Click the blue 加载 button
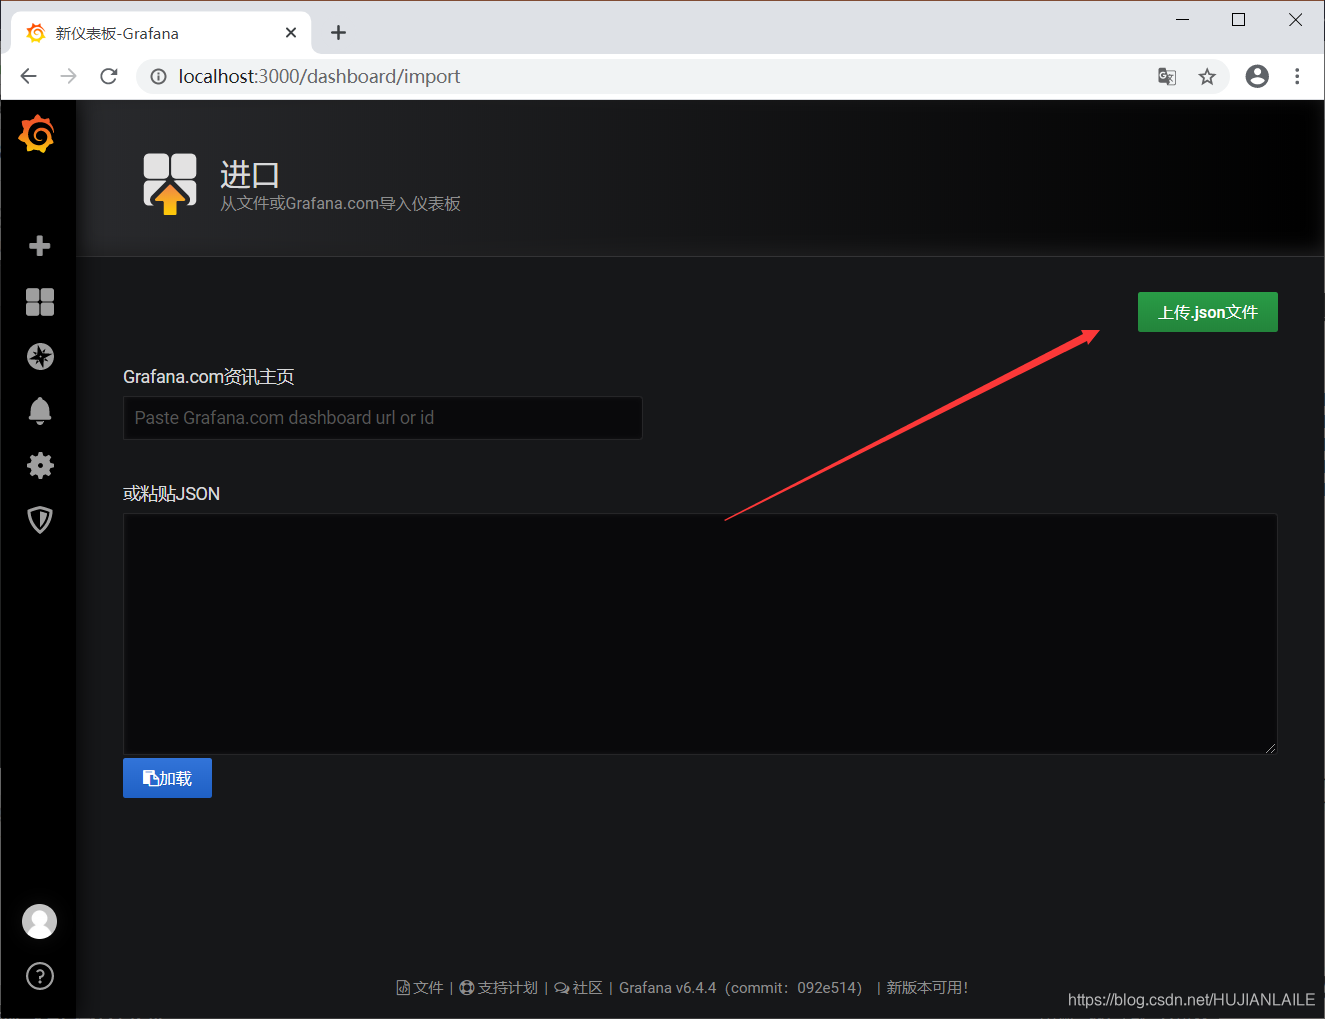The height and width of the screenshot is (1019, 1325). [167, 778]
